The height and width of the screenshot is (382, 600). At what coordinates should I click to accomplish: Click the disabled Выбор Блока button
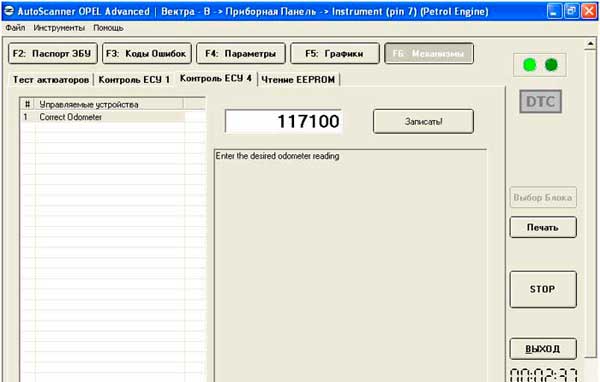543,198
